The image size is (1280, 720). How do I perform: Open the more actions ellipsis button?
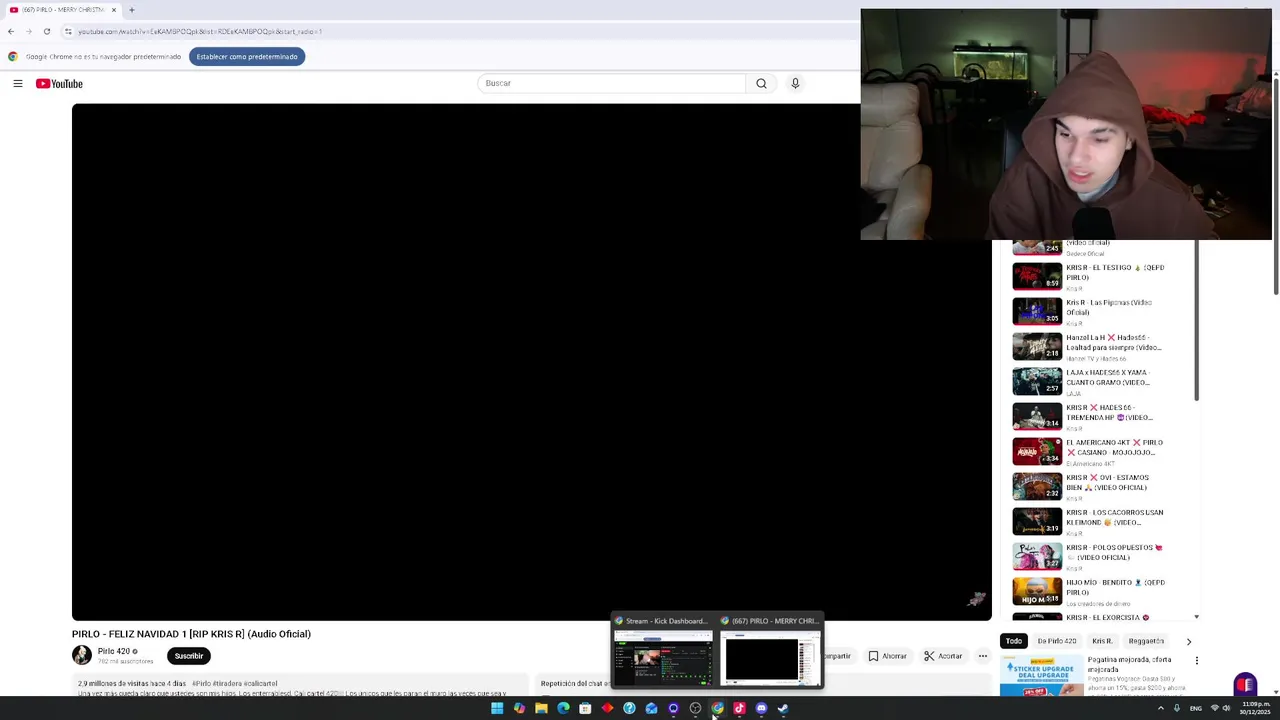[983, 656]
